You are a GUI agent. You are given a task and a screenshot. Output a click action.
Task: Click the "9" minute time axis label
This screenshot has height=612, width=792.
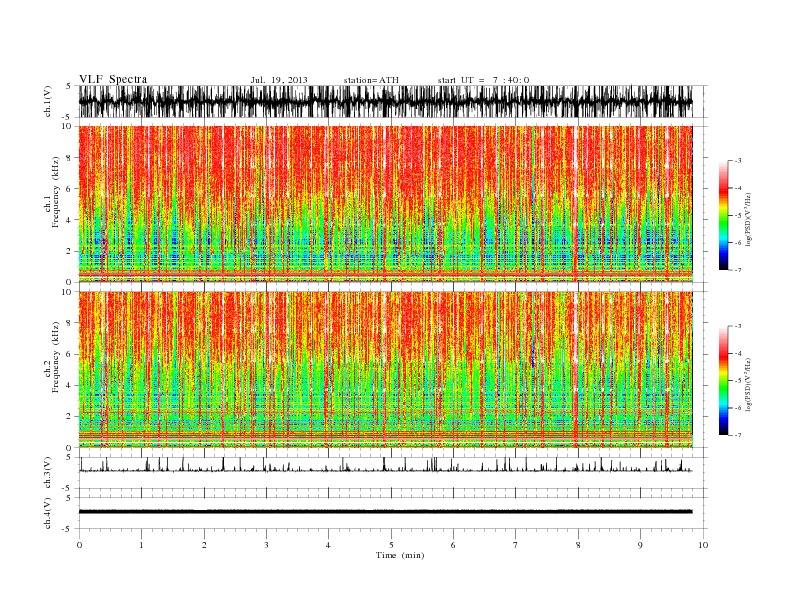click(x=640, y=545)
